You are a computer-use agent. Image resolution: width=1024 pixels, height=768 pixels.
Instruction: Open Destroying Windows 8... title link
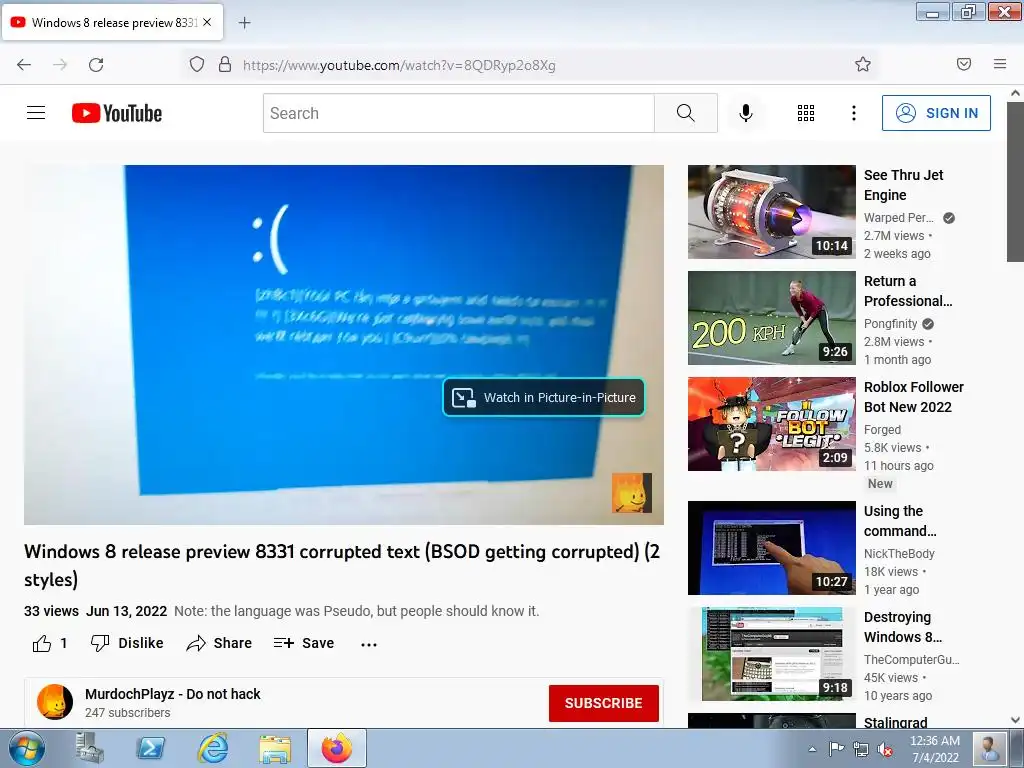coord(903,627)
